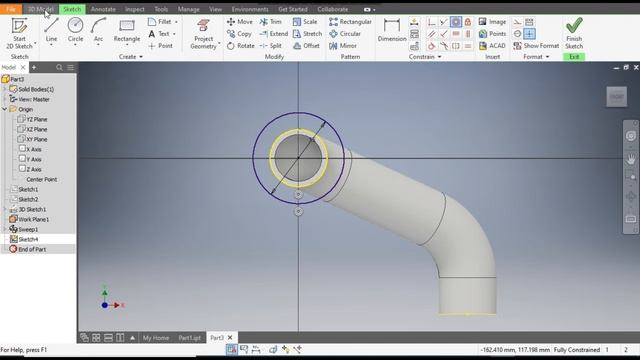The image size is (640, 360).
Task: Activate the Trim tool
Action: point(271,22)
